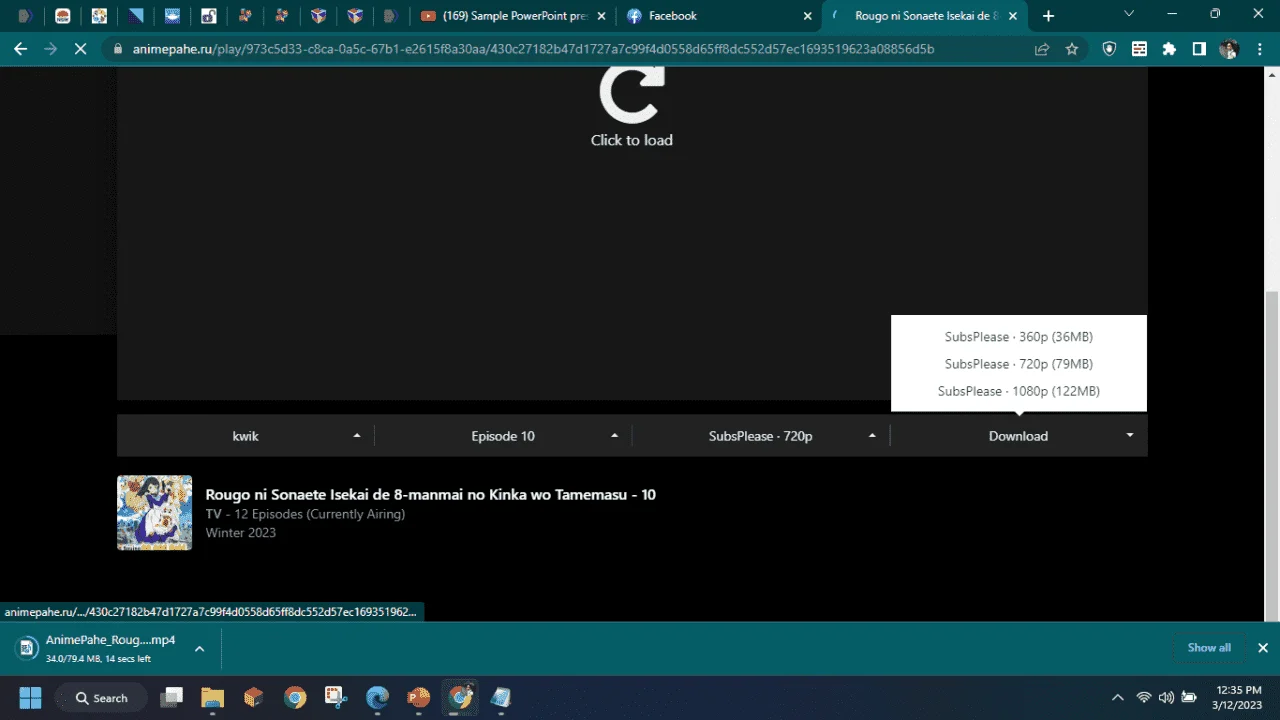Choose SubsPlease 1080p (122MB) download

[1018, 391]
